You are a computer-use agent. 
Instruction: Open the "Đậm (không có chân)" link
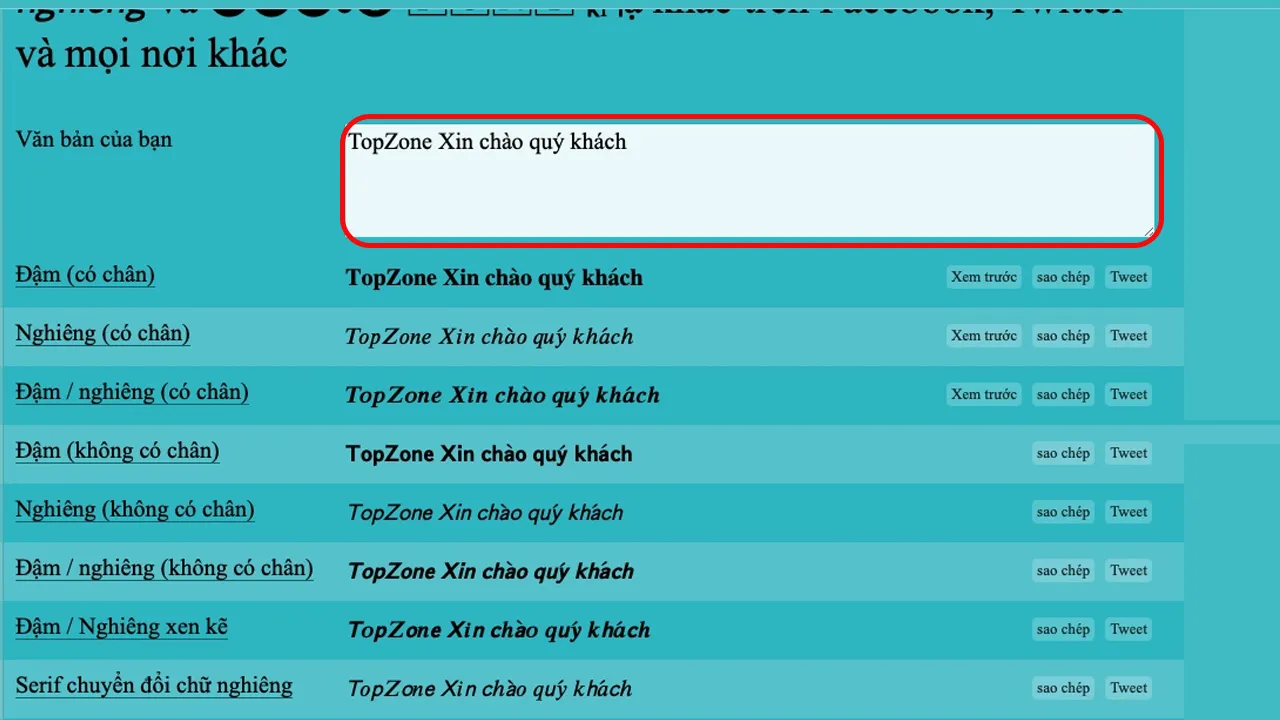(x=117, y=451)
